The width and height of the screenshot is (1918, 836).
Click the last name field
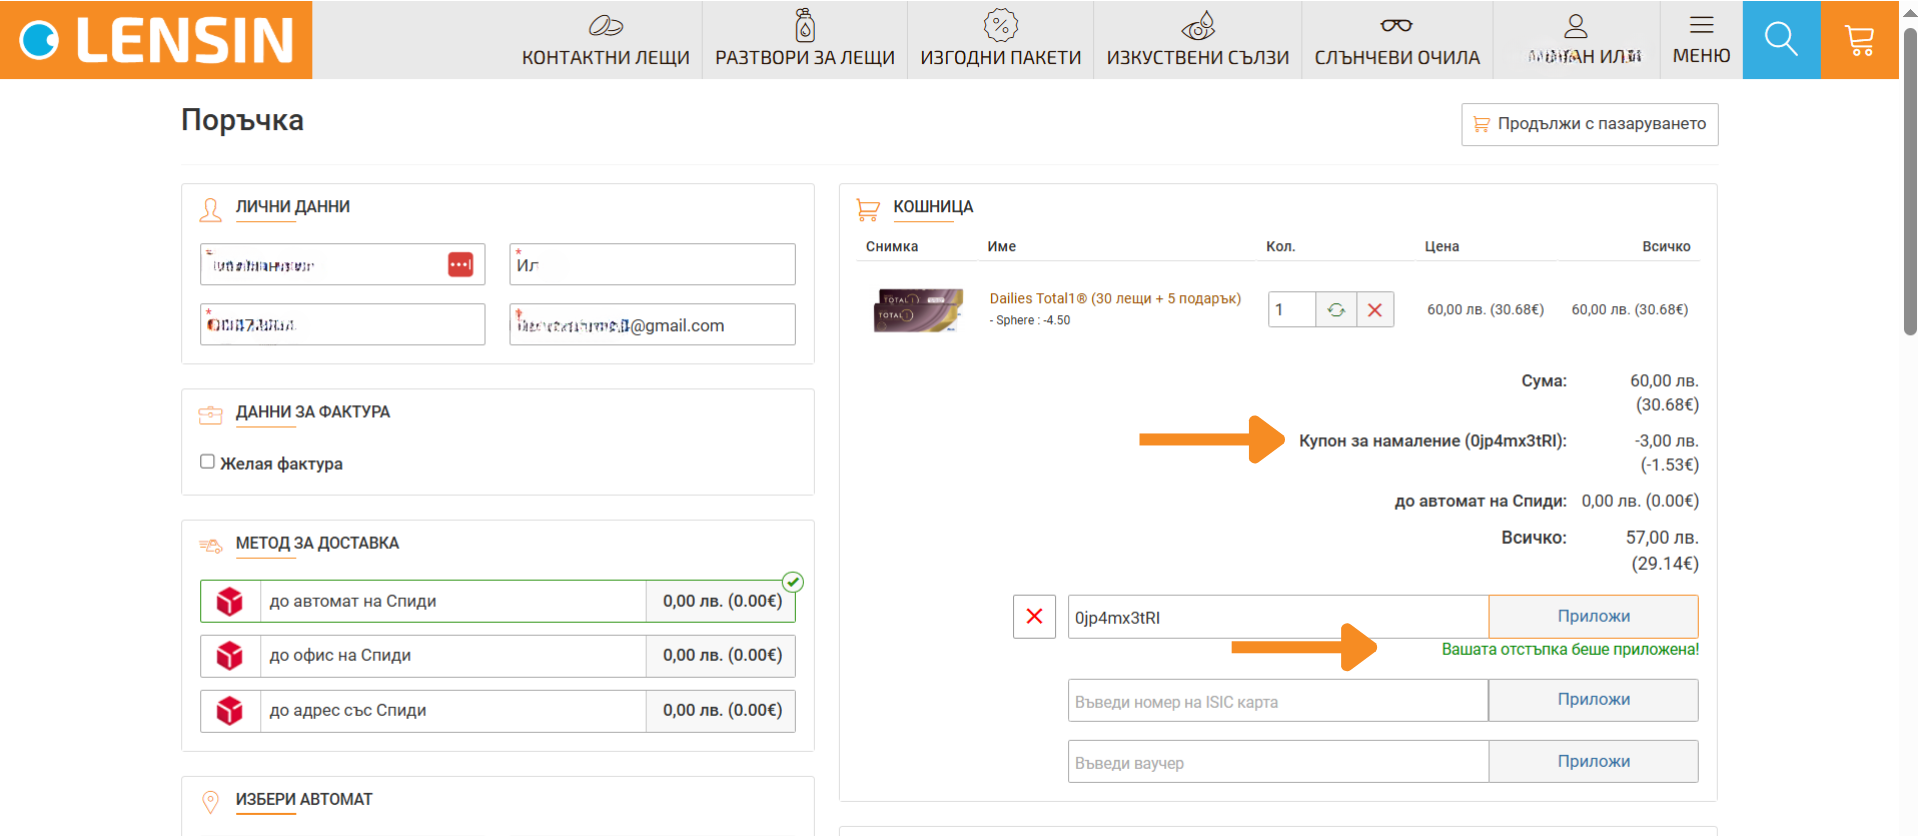(652, 265)
